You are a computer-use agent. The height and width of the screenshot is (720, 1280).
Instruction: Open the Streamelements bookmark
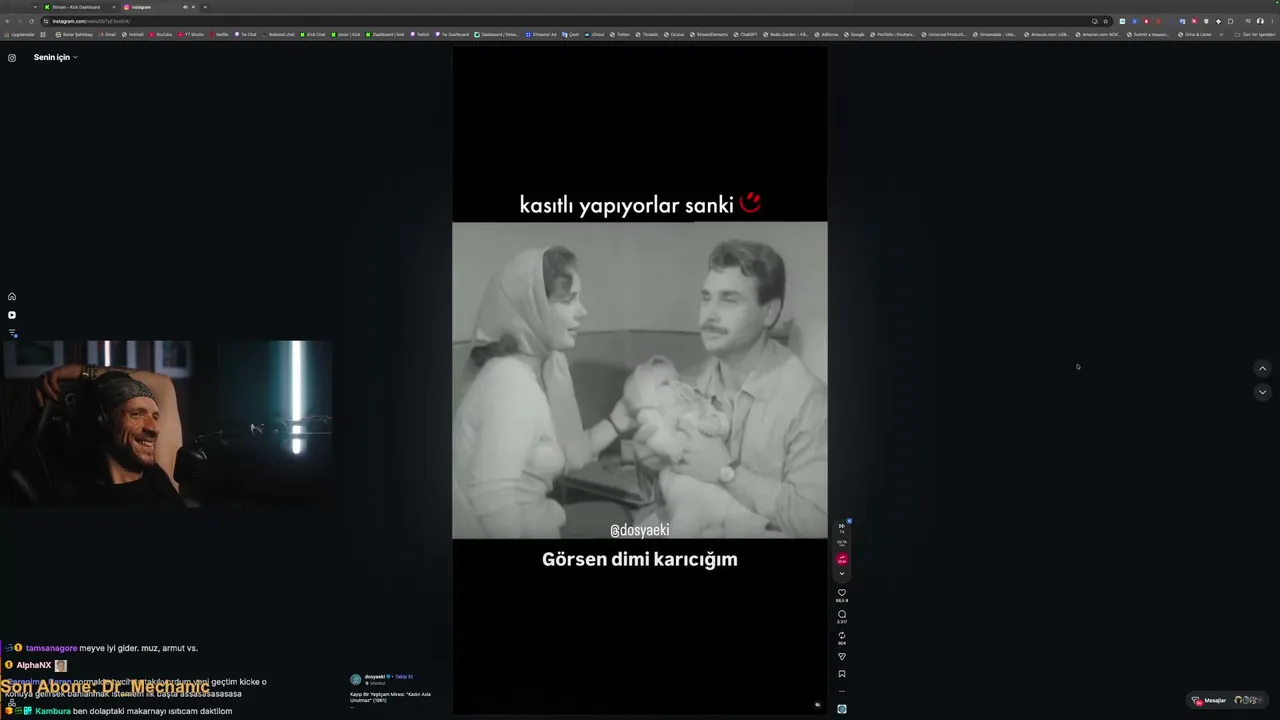(x=709, y=34)
